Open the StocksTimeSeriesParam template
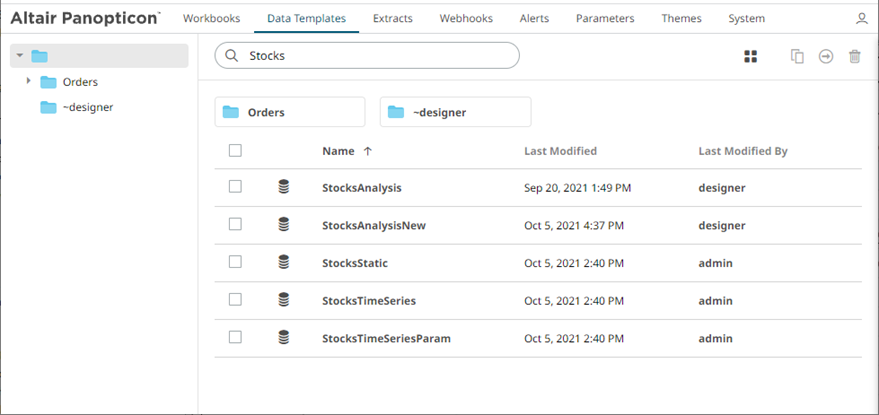The image size is (879, 415). (x=386, y=338)
